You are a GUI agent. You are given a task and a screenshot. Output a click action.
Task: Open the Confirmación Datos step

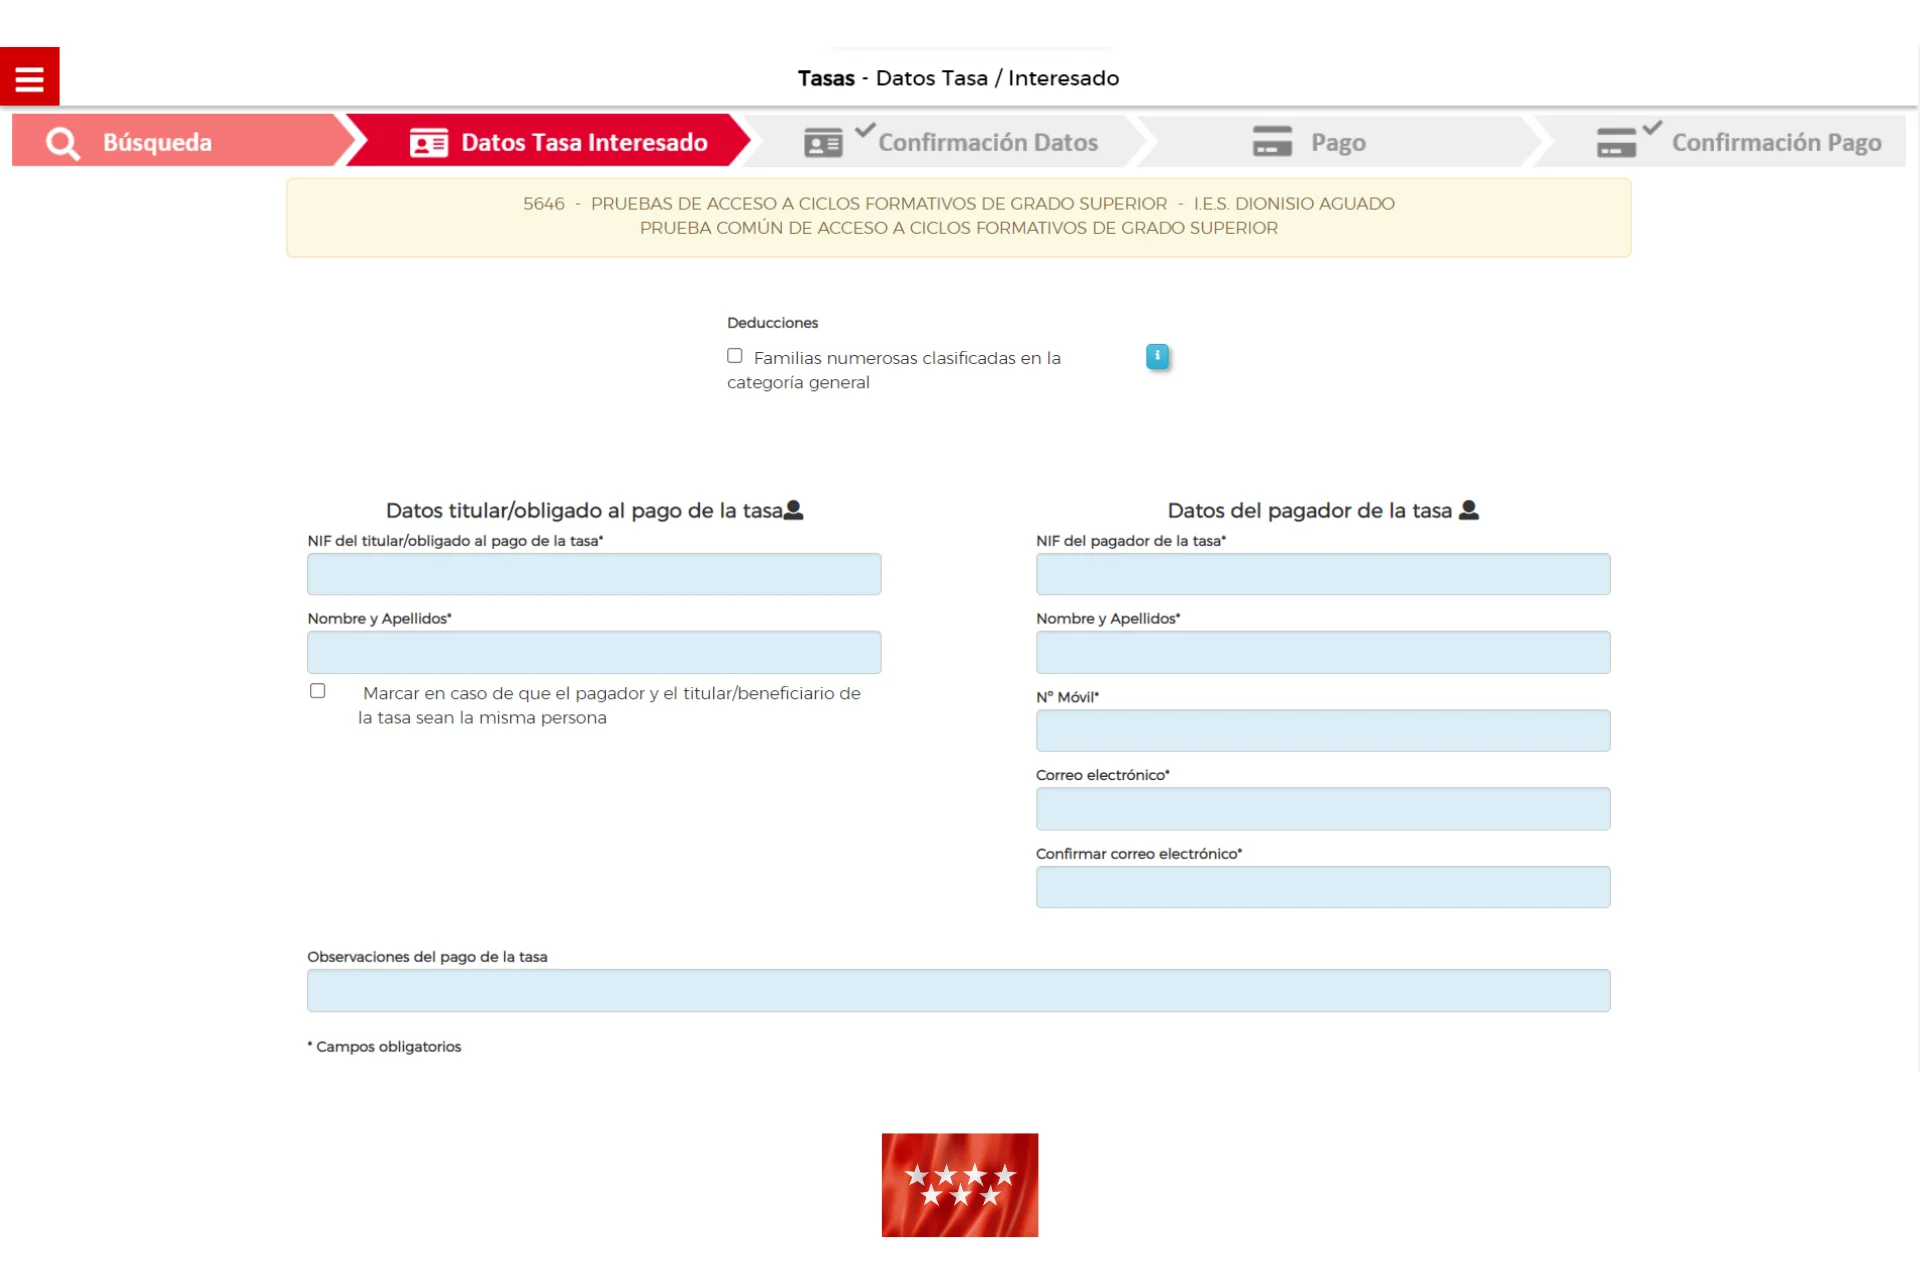tap(947, 141)
